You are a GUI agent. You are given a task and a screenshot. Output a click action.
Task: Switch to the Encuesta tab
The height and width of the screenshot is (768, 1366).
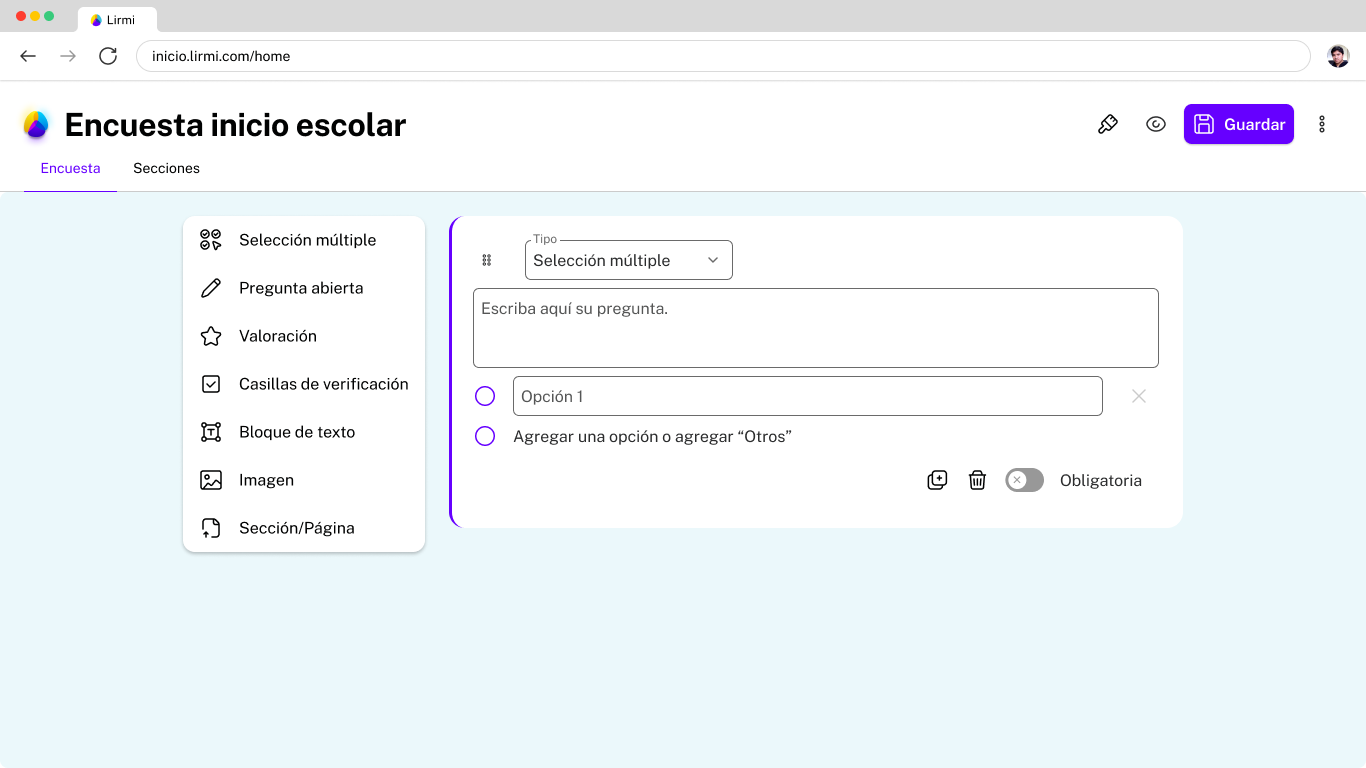coord(70,168)
